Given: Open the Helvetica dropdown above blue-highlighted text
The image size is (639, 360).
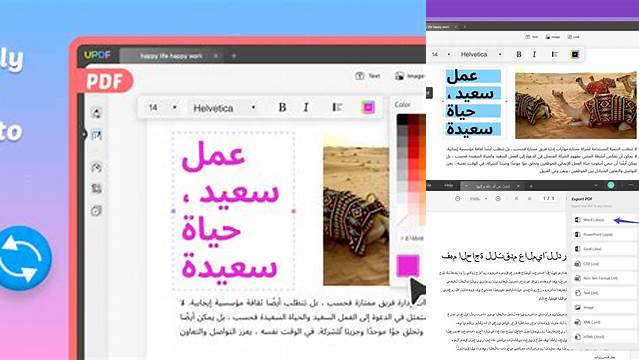Looking at the screenshot, I should pyautogui.click(x=481, y=54).
